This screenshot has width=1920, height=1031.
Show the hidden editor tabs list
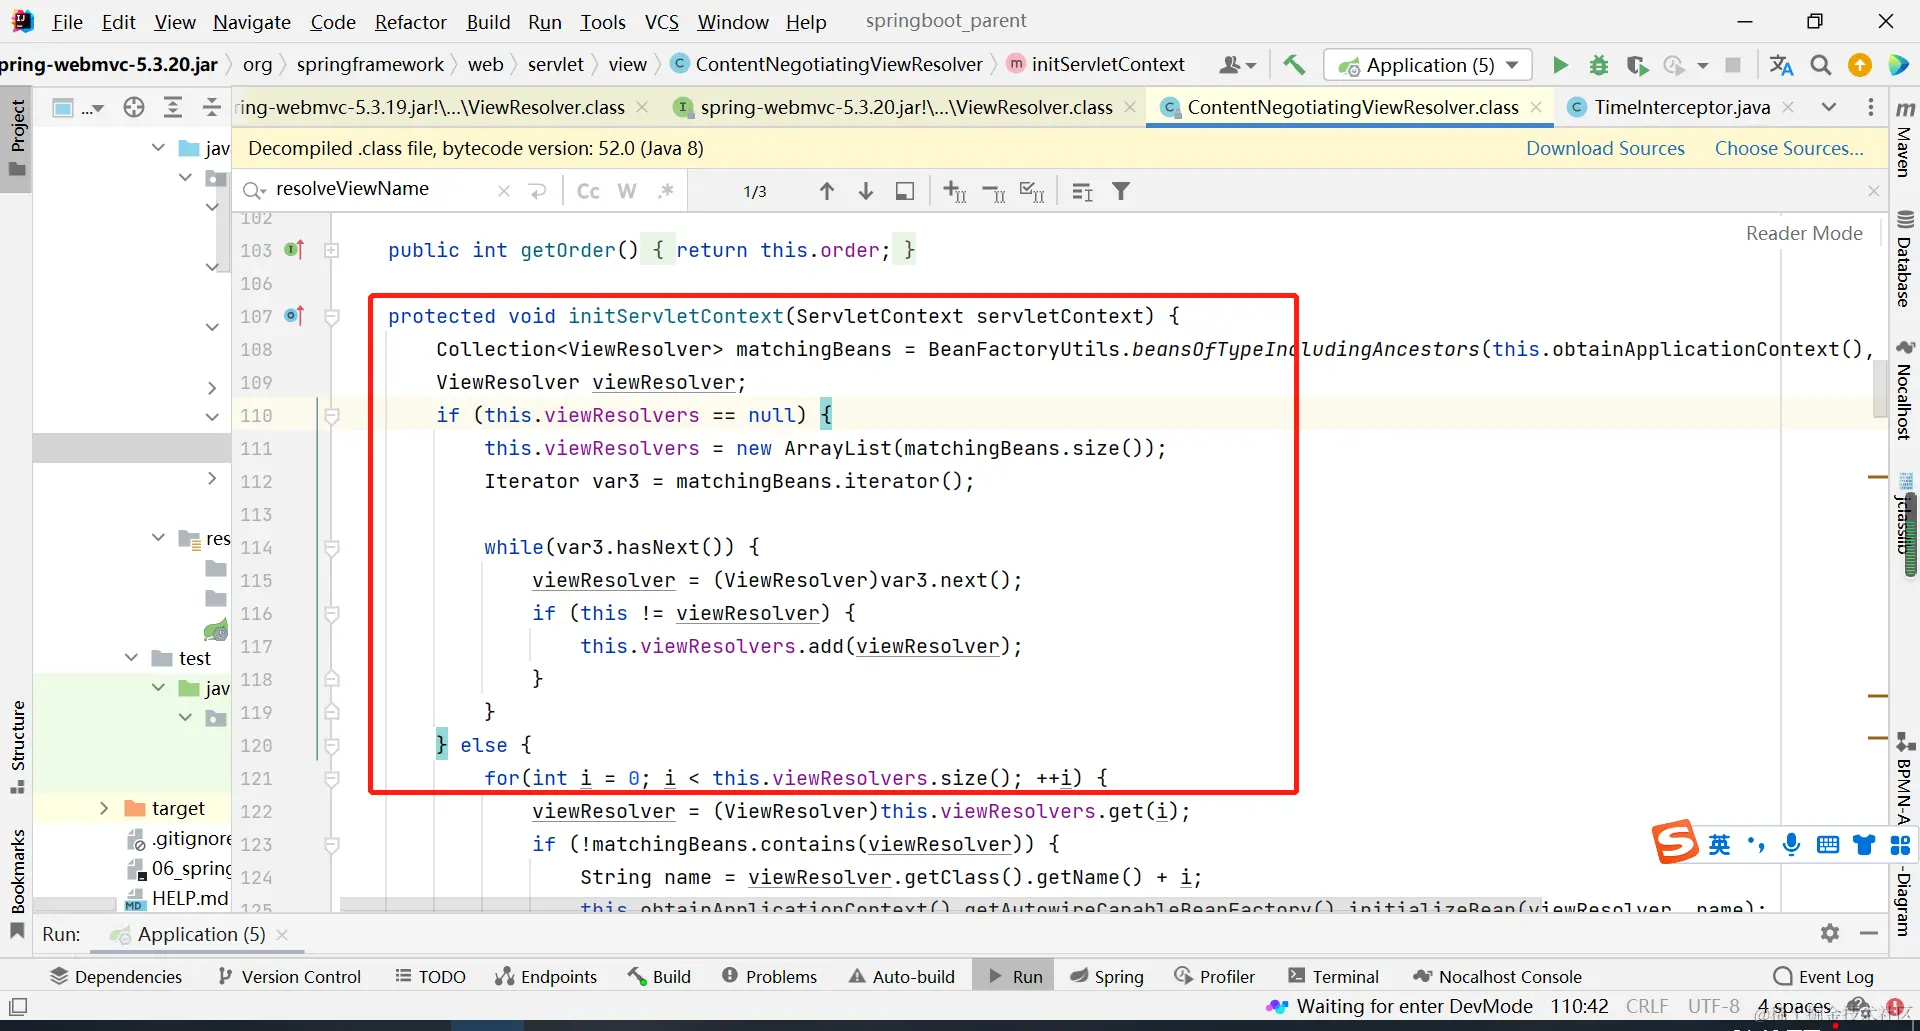(1828, 107)
